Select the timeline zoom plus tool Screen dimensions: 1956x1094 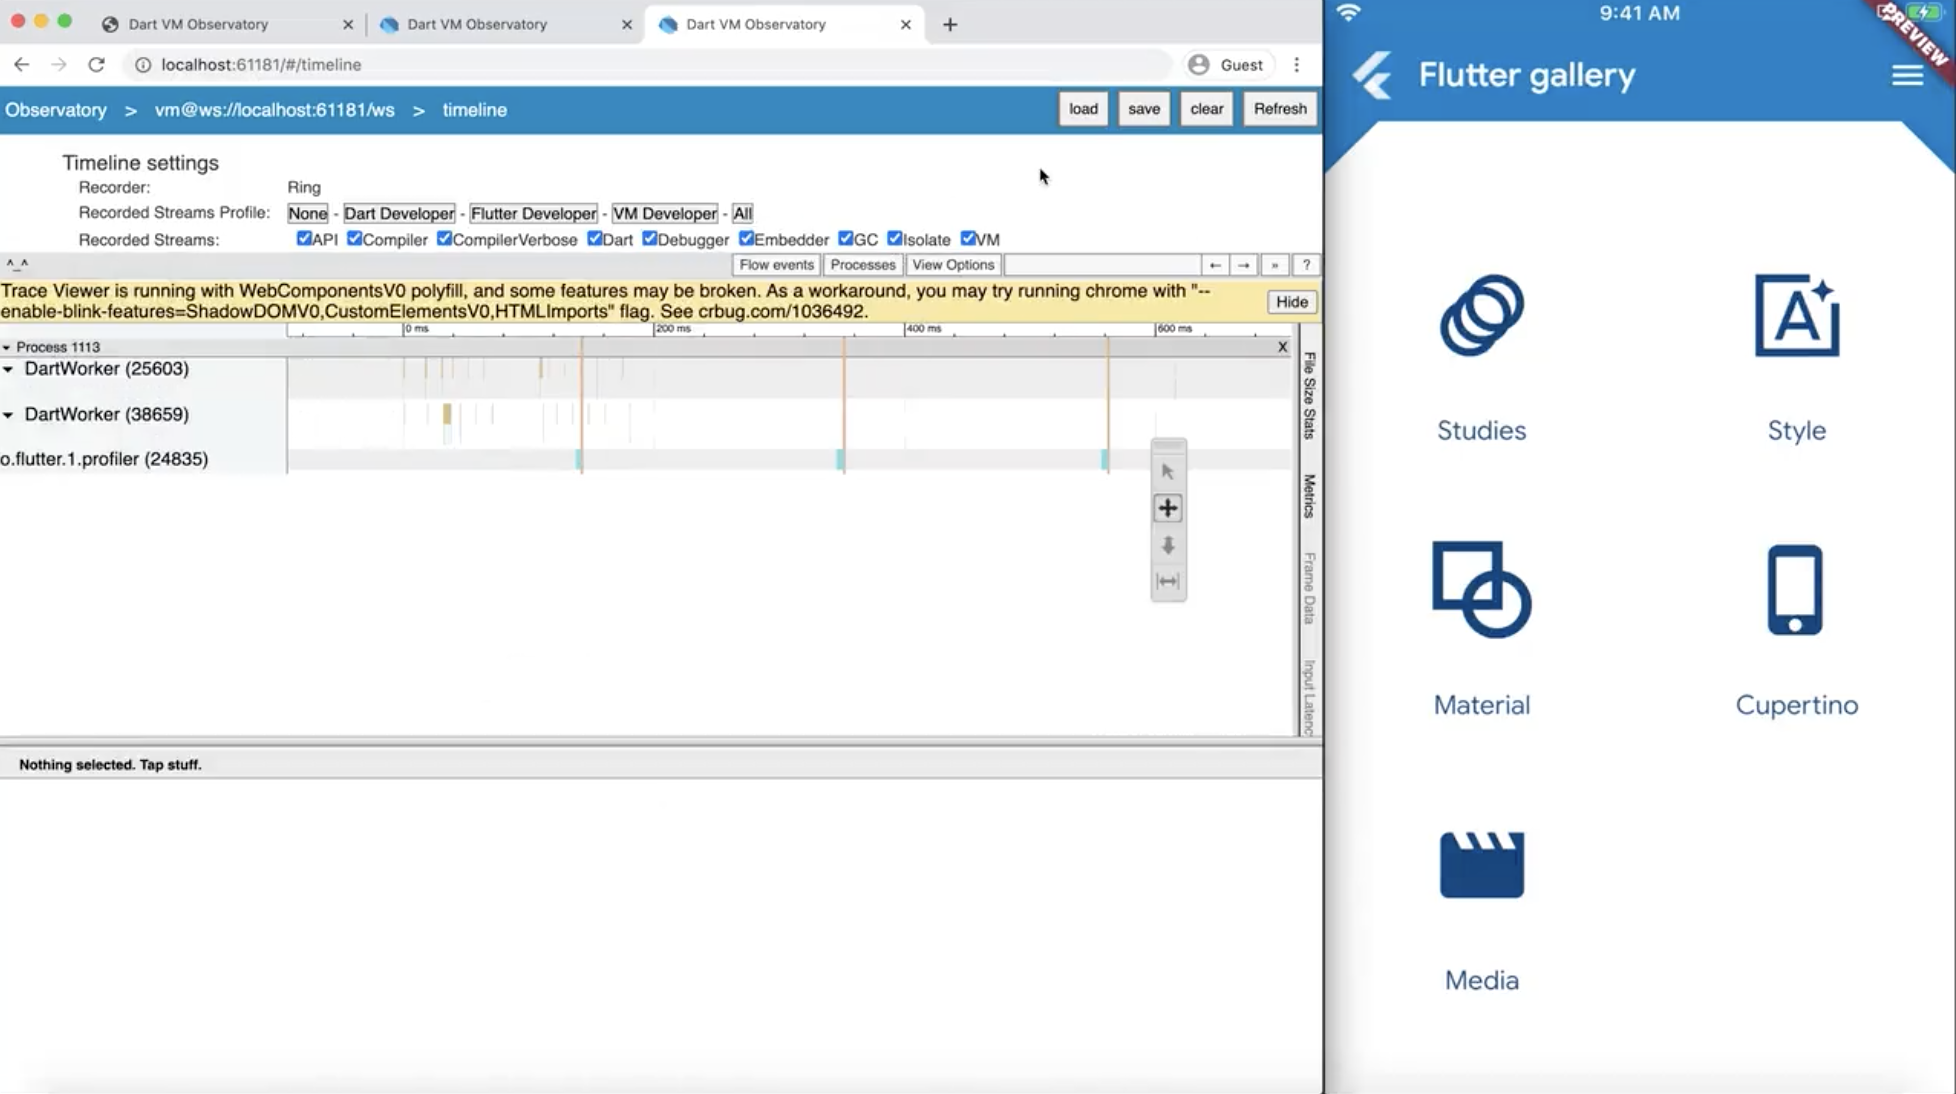1167,508
